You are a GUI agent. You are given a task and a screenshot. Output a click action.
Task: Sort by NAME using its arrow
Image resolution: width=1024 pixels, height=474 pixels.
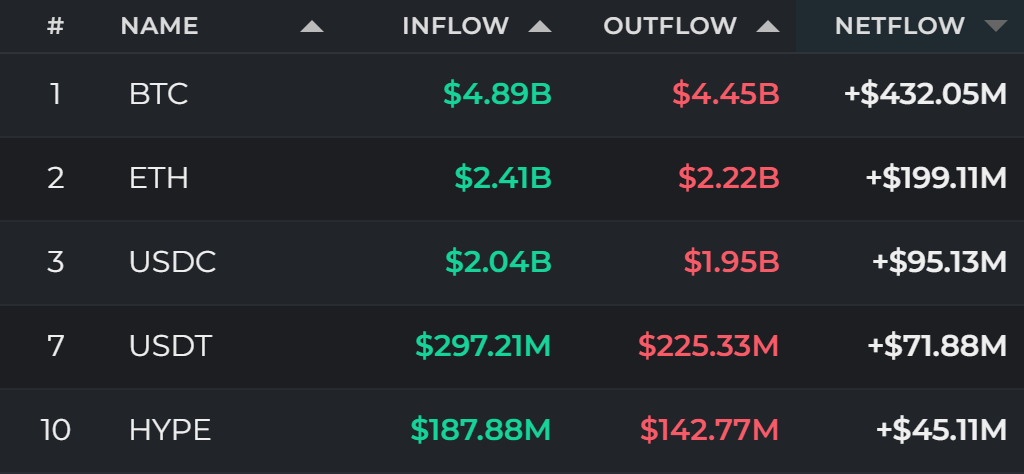[x=312, y=27]
